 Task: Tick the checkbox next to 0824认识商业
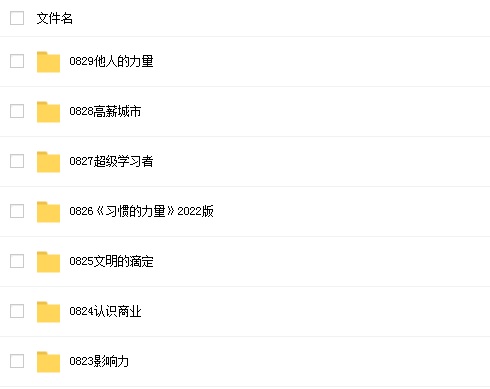17,311
